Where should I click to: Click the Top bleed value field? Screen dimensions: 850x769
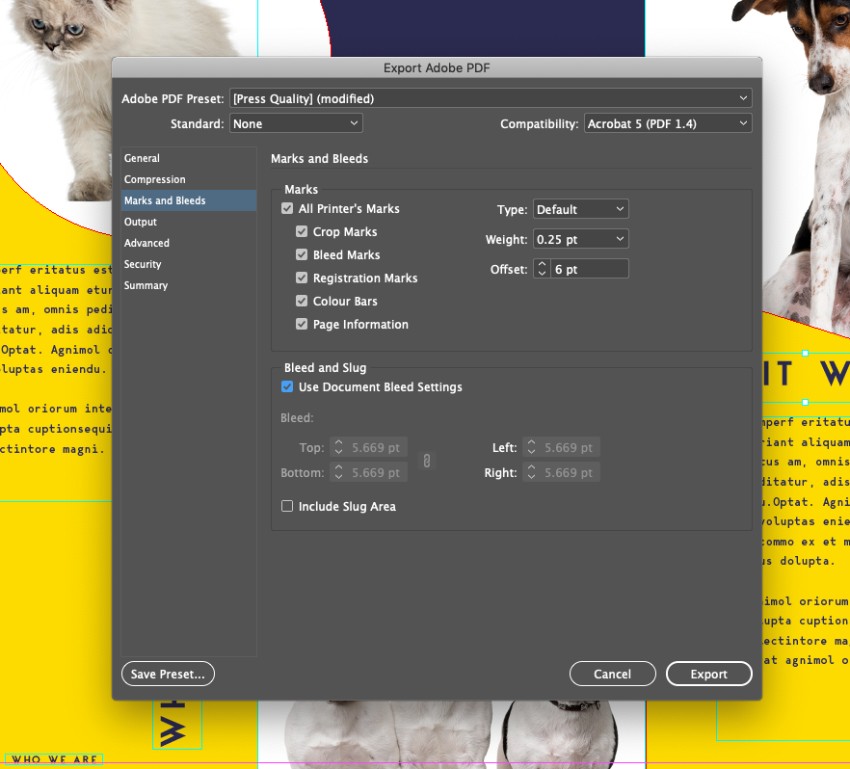point(376,447)
